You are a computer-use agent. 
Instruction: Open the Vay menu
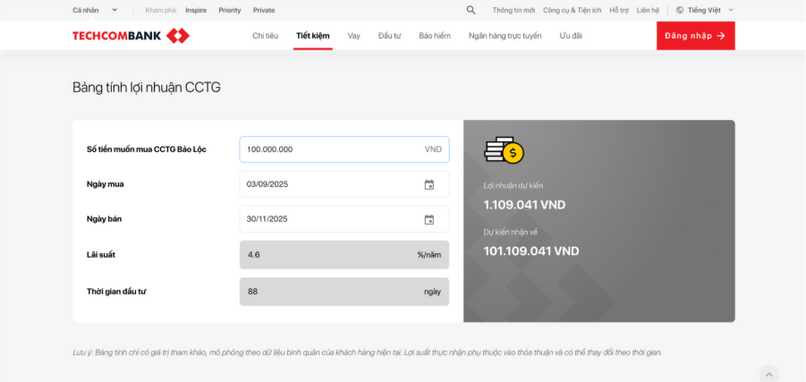(x=354, y=36)
